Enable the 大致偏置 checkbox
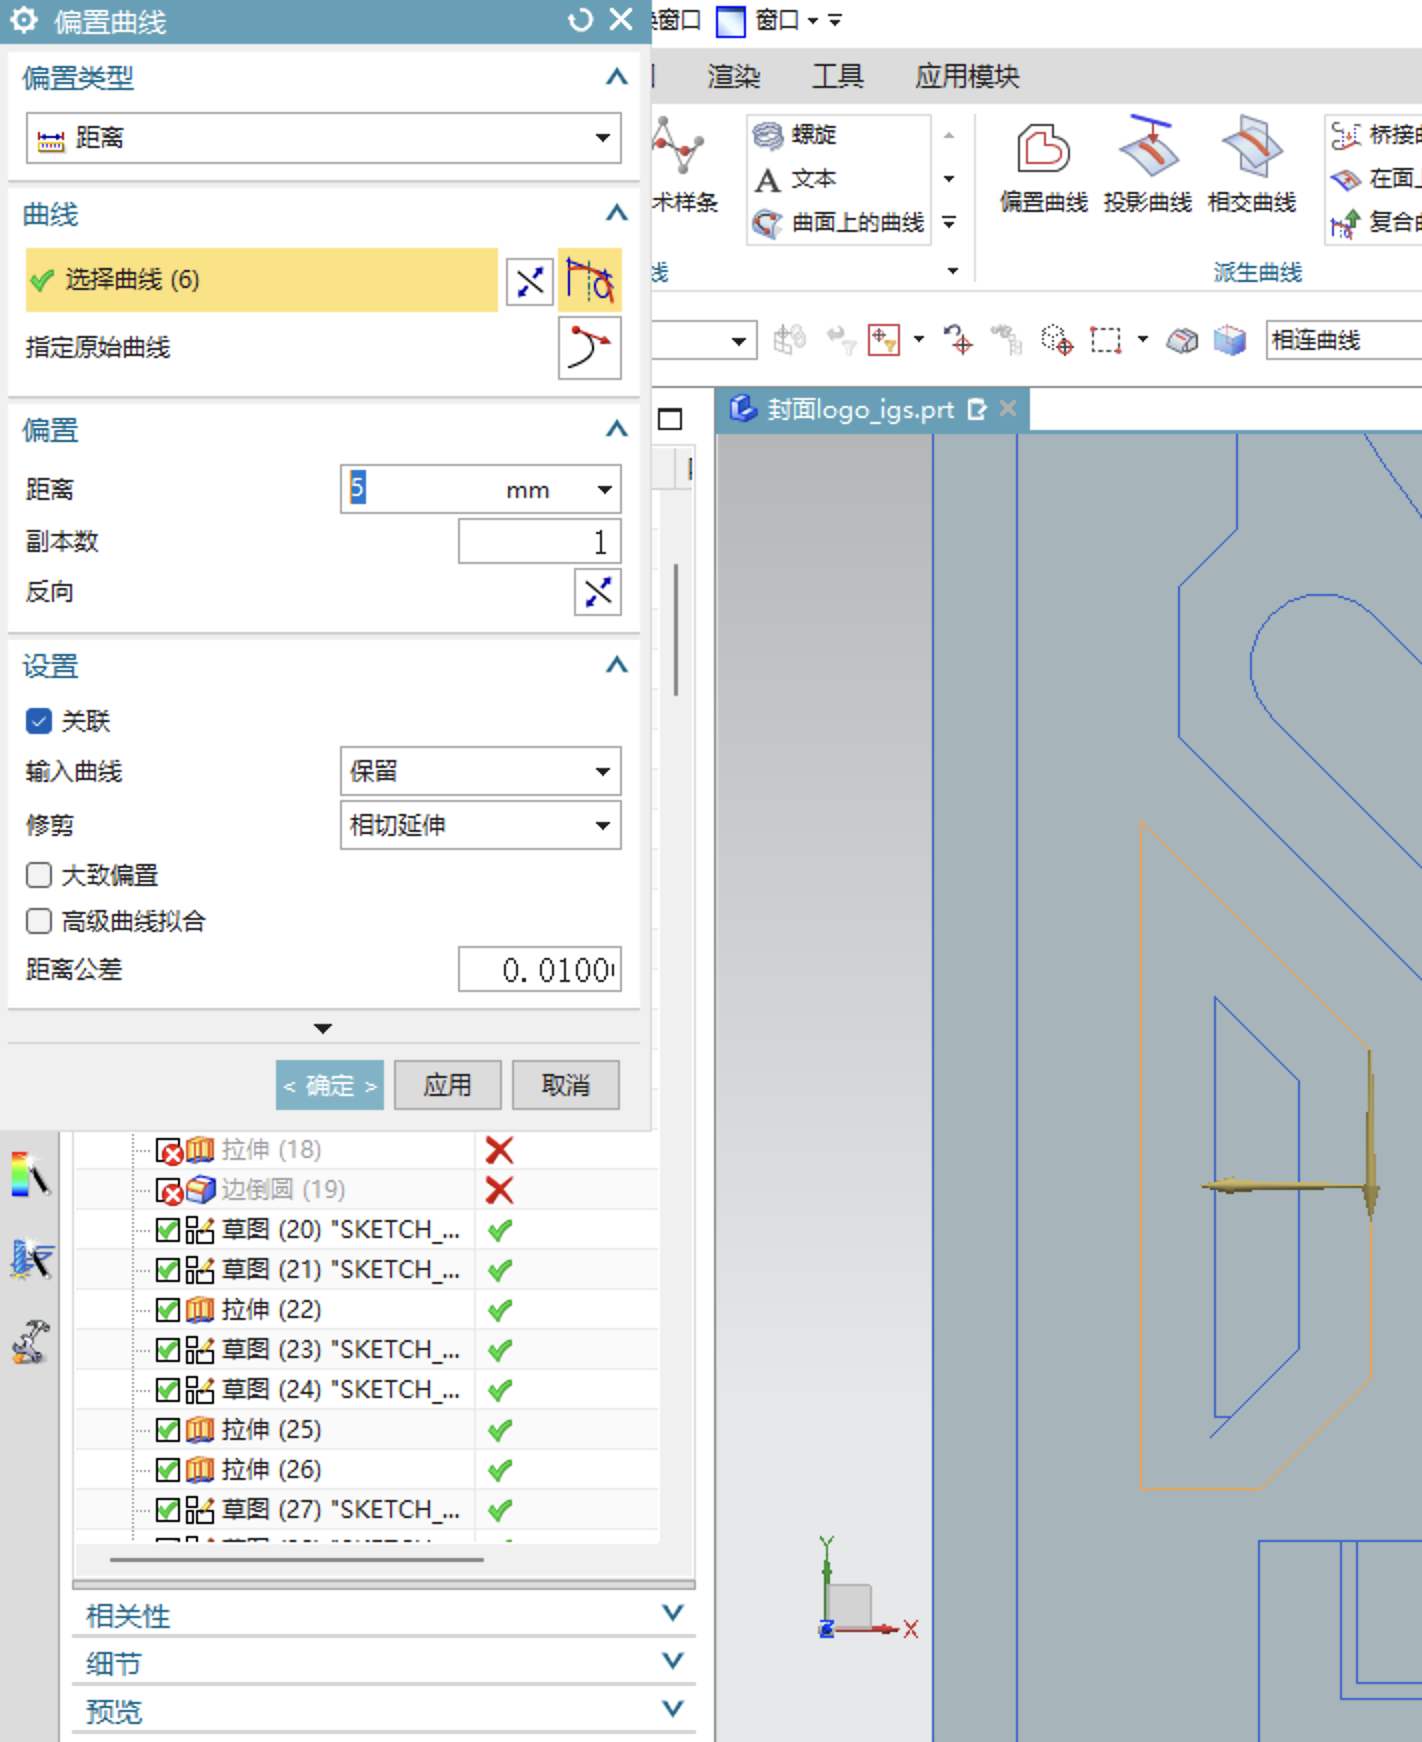Viewport: 1422px width, 1742px height. 39,875
